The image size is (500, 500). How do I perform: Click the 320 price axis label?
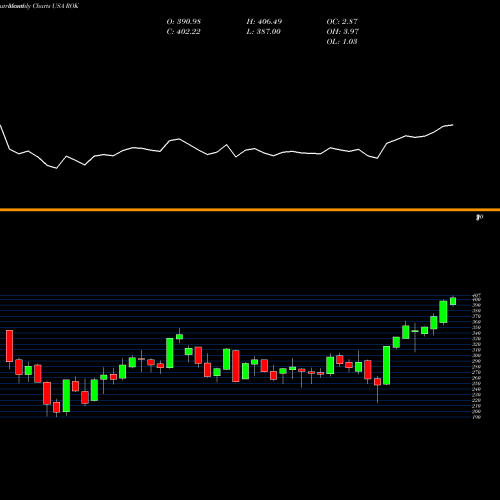pos(477,344)
